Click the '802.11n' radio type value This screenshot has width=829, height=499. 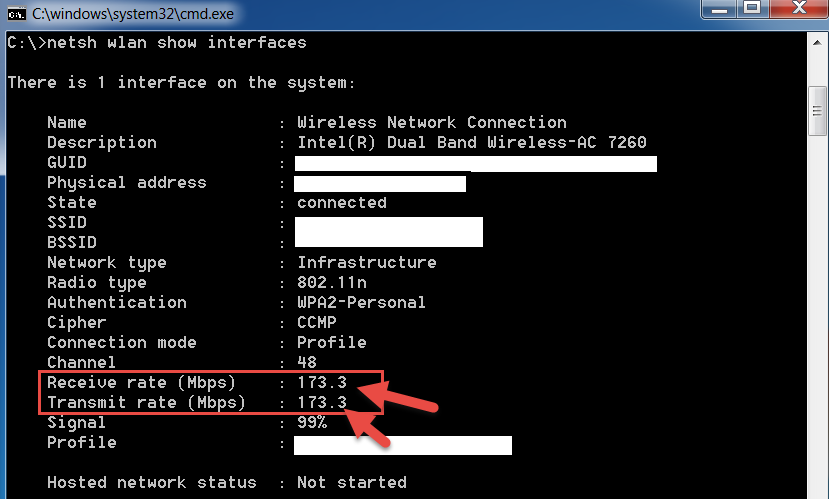tap(331, 283)
